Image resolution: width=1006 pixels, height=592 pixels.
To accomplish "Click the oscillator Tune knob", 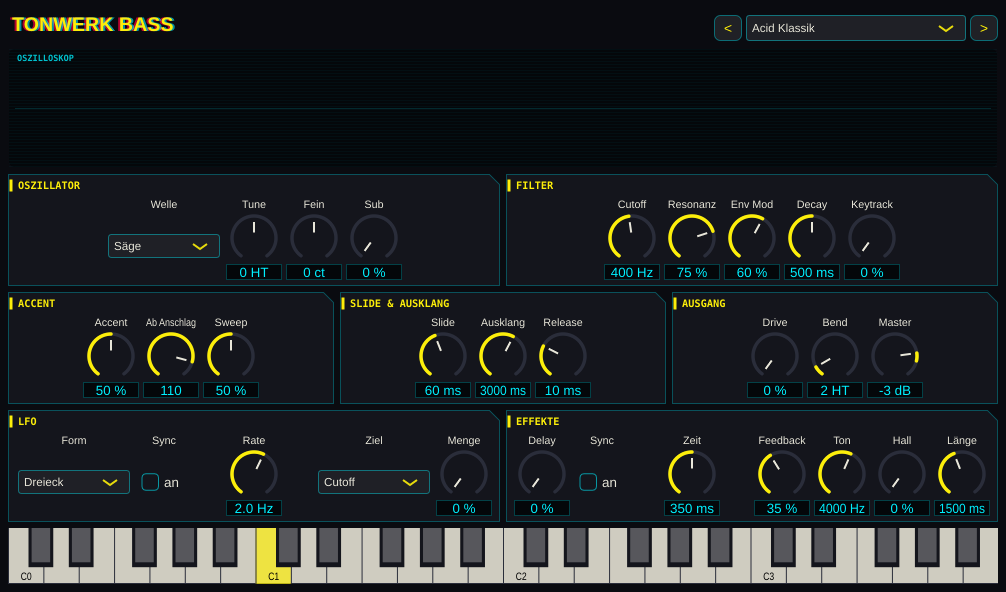I will coord(254,238).
